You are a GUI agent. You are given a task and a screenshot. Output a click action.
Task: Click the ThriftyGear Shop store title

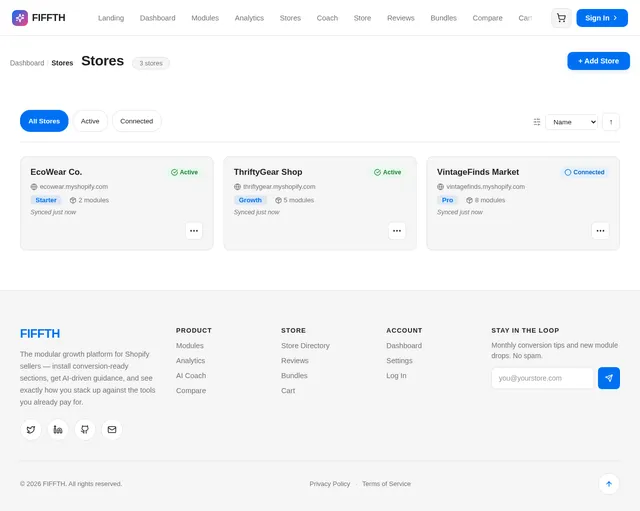coord(268,172)
